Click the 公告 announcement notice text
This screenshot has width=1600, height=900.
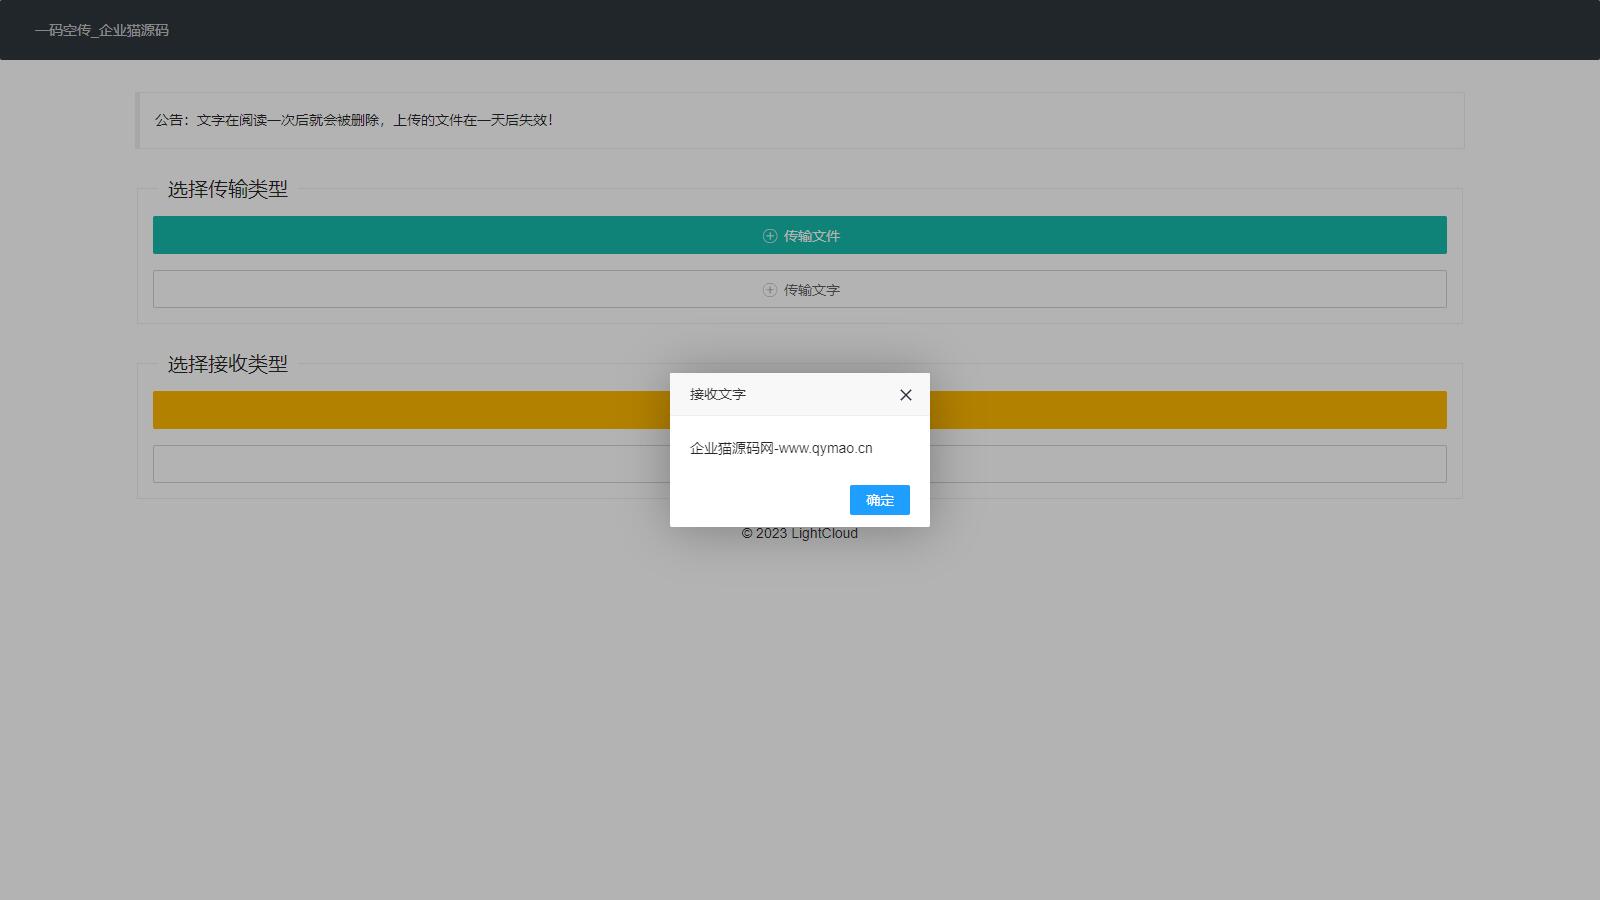tap(353, 120)
